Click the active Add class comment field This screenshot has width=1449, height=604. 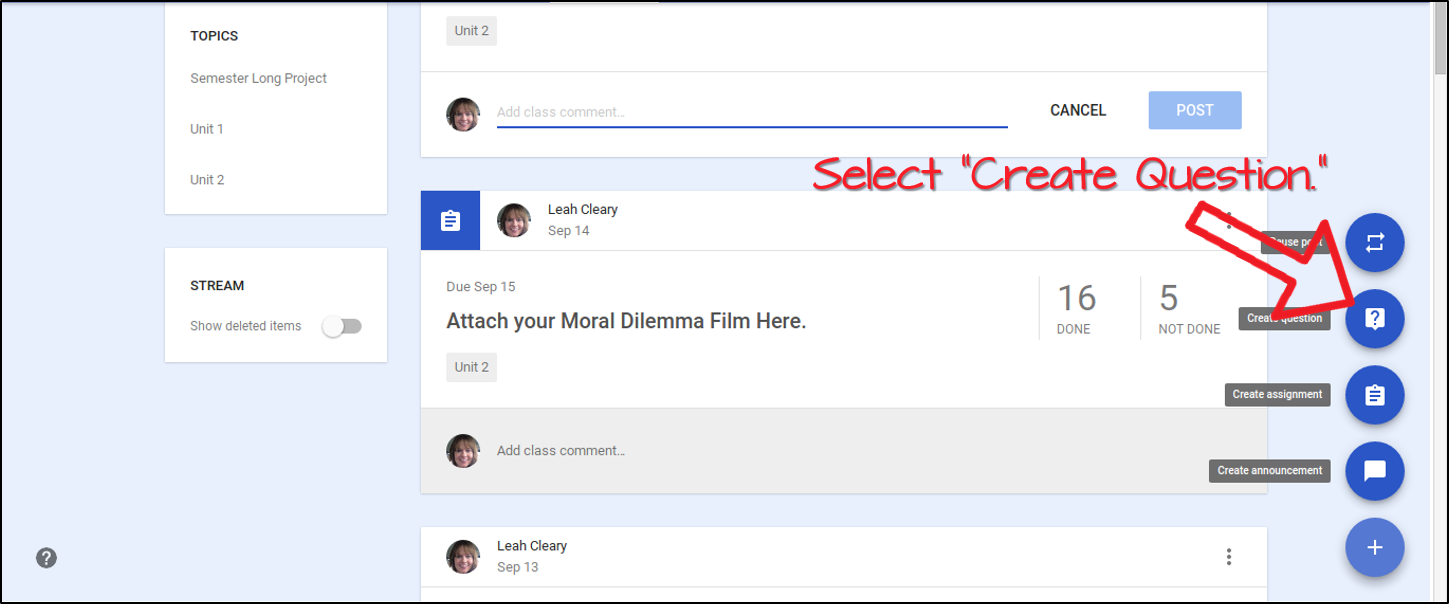tap(750, 112)
